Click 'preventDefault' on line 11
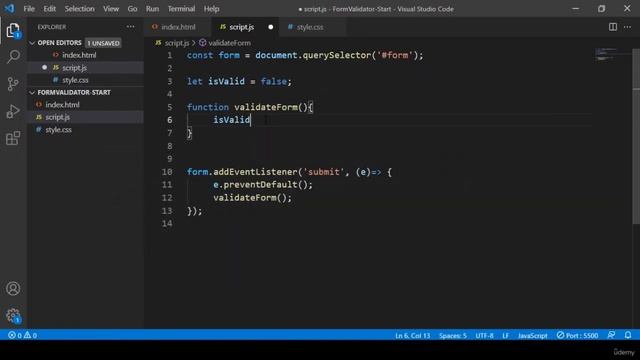 point(260,184)
